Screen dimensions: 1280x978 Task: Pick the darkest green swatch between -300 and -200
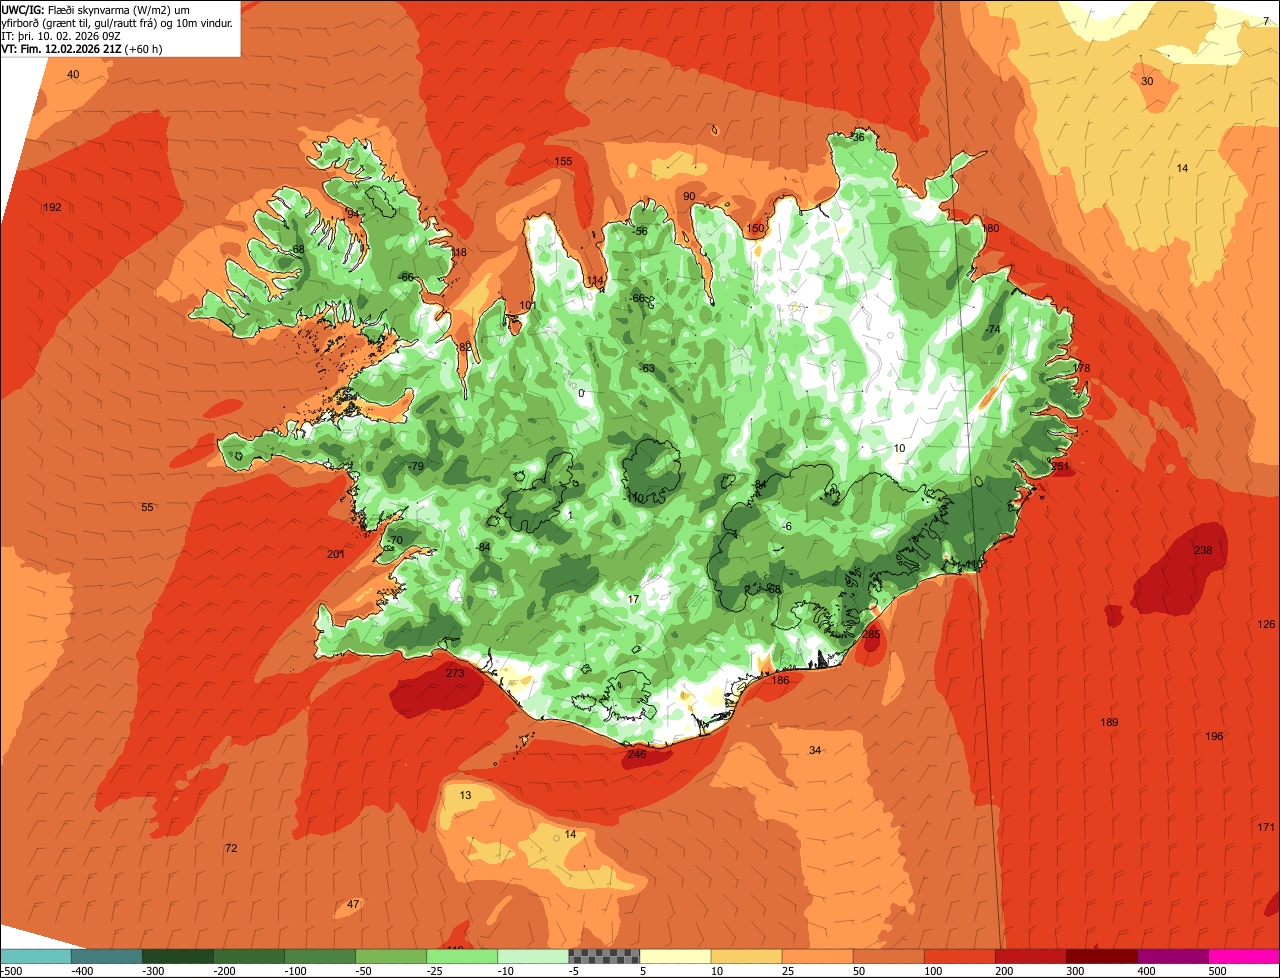(178, 955)
